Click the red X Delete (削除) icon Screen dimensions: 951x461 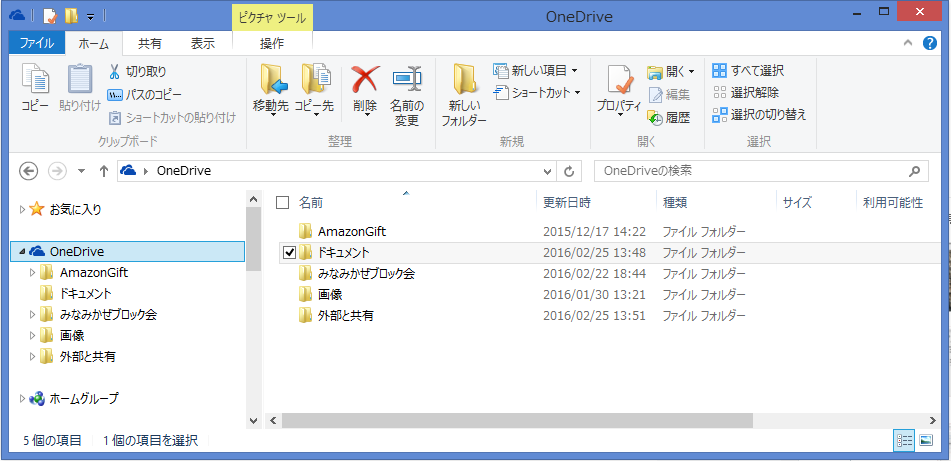365,79
